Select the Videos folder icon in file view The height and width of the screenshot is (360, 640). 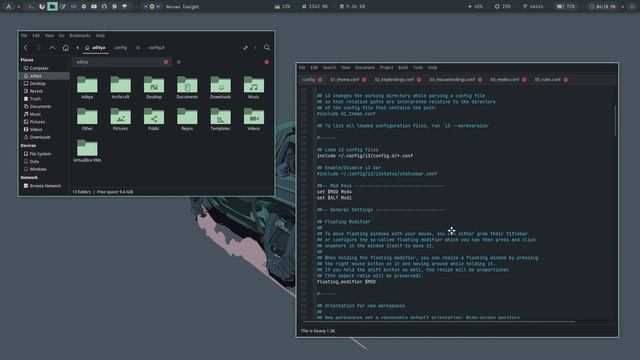[253, 119]
